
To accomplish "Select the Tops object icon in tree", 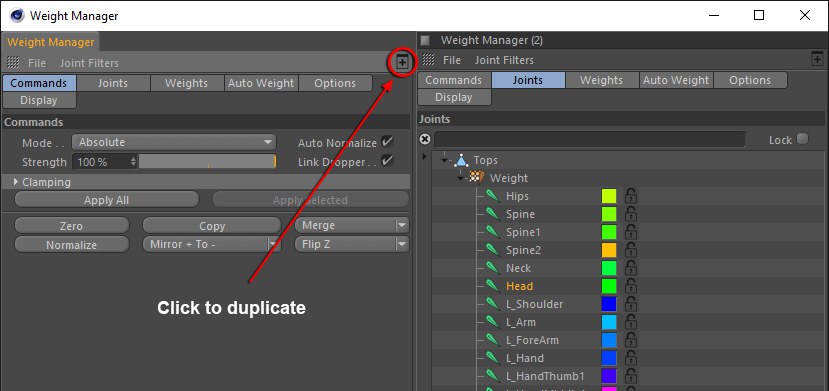I will point(462,160).
